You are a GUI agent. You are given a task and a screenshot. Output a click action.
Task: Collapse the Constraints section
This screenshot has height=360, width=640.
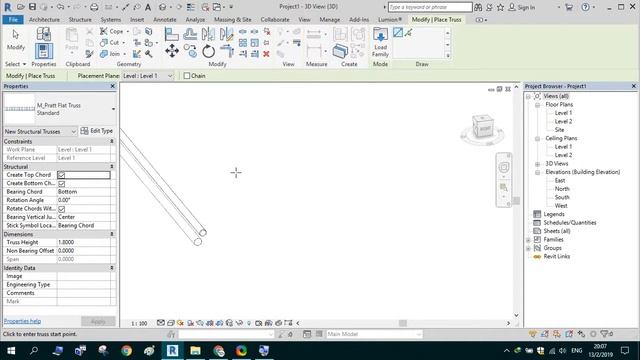click(111, 141)
